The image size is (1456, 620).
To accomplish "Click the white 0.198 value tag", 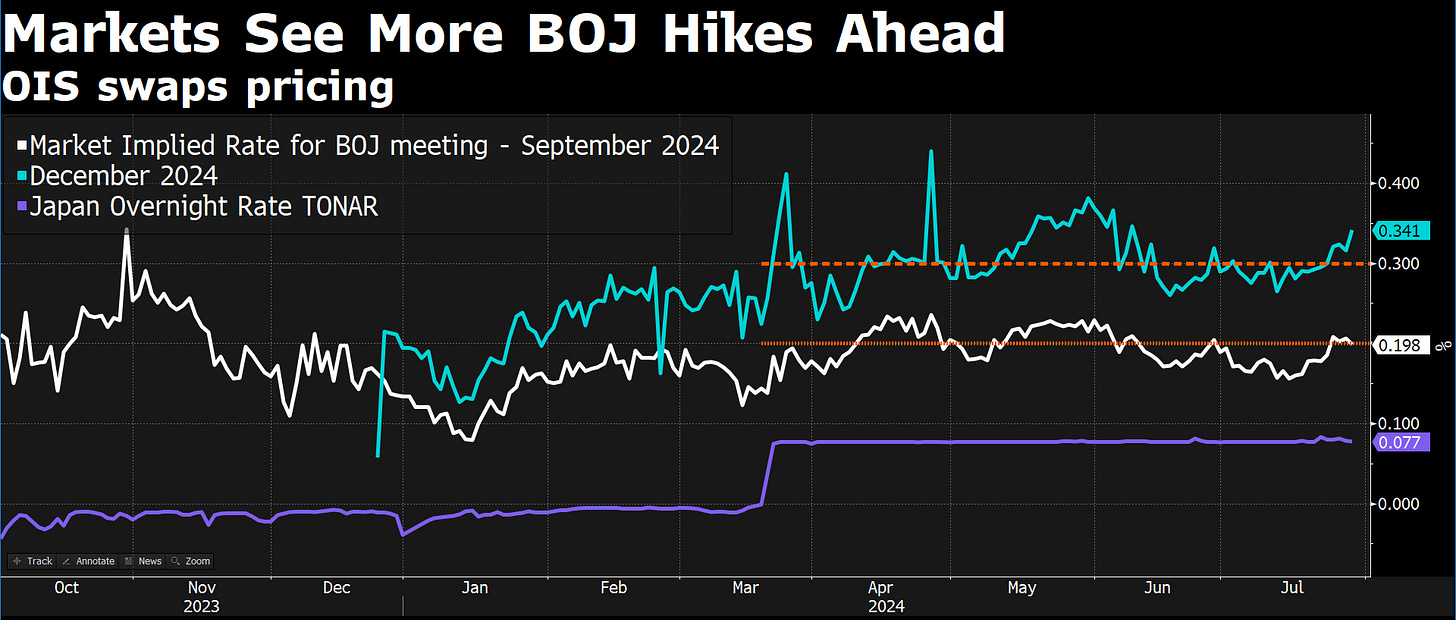I will pos(1400,345).
